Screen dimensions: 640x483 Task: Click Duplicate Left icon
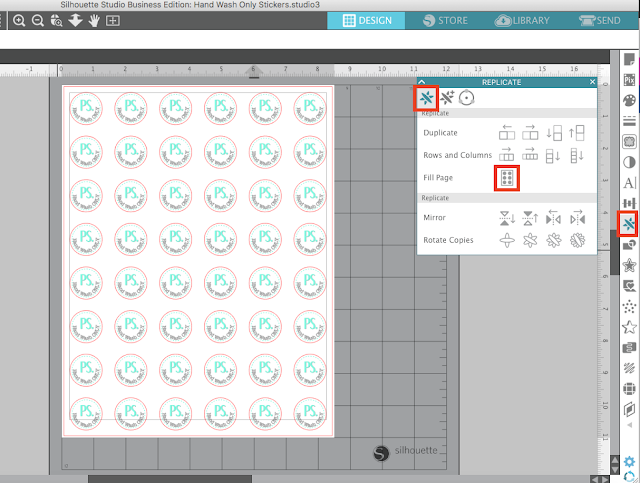507,133
